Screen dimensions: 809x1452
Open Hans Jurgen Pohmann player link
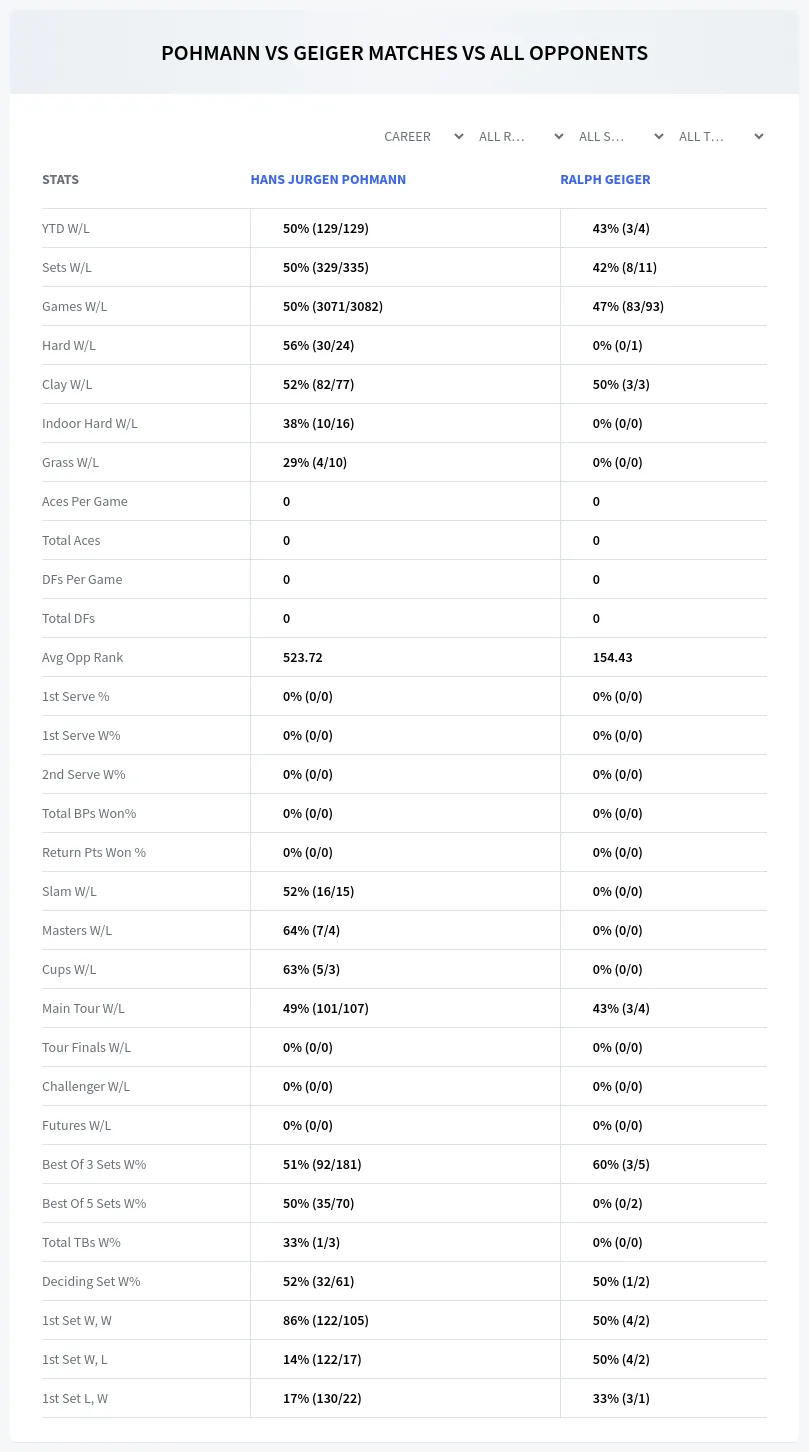[x=328, y=180]
